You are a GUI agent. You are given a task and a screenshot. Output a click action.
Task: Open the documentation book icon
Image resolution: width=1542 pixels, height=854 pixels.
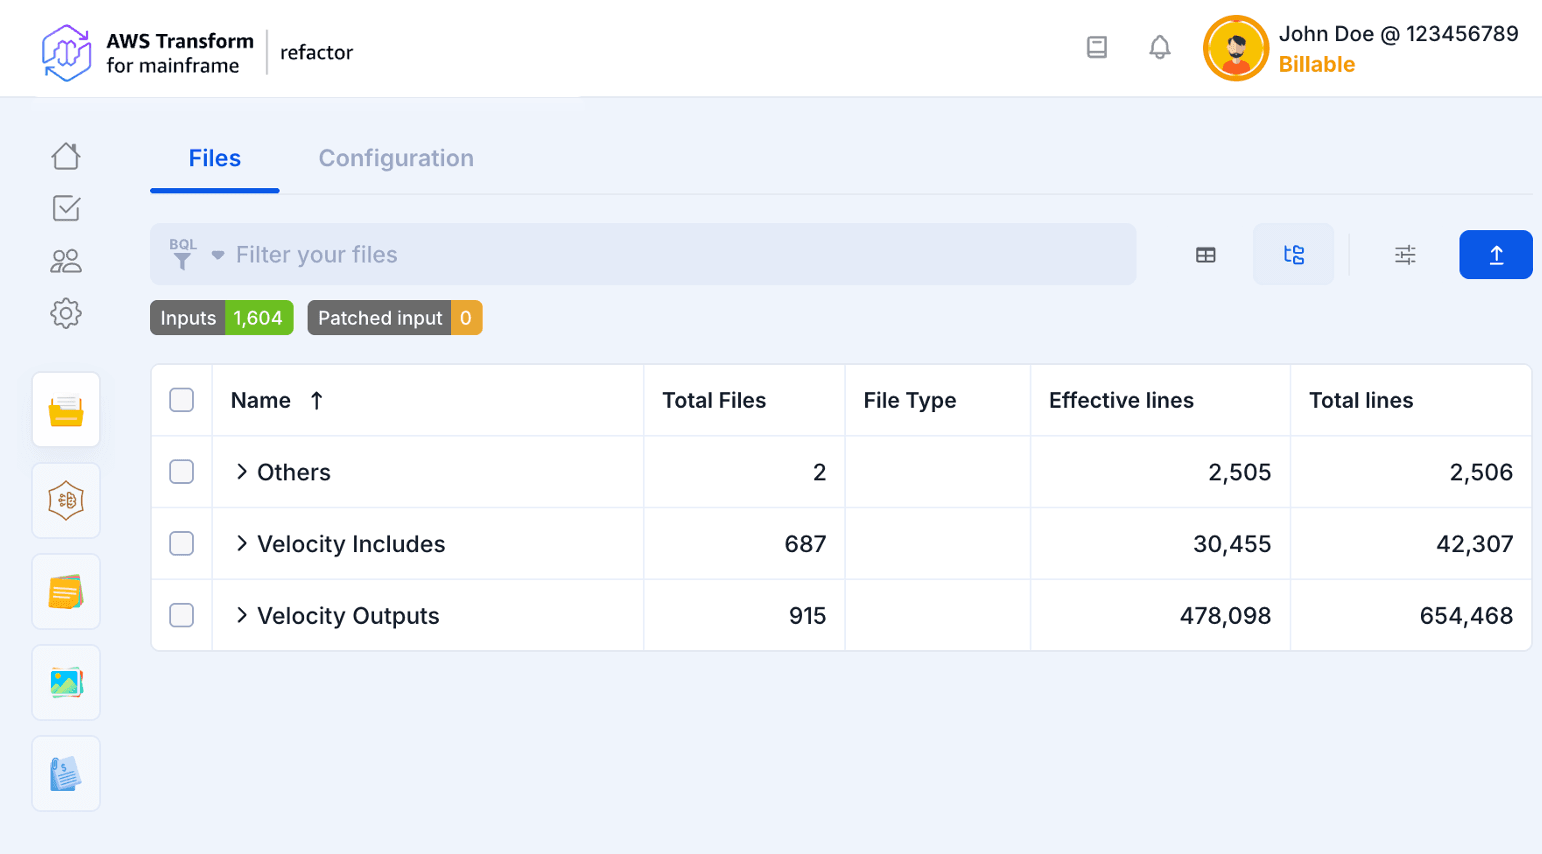pyautogui.click(x=1097, y=47)
